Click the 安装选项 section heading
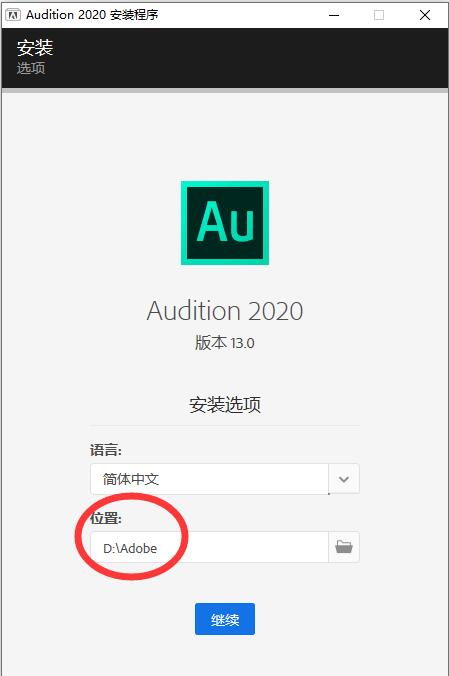449x676 pixels. pos(225,404)
